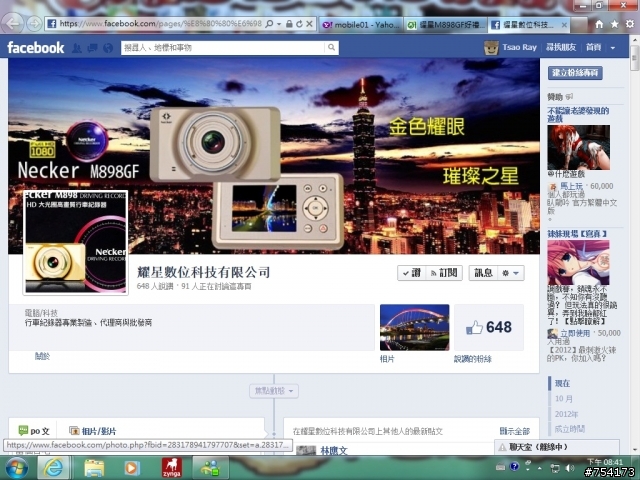Open Facebook friend requests icon

pos(76,48)
